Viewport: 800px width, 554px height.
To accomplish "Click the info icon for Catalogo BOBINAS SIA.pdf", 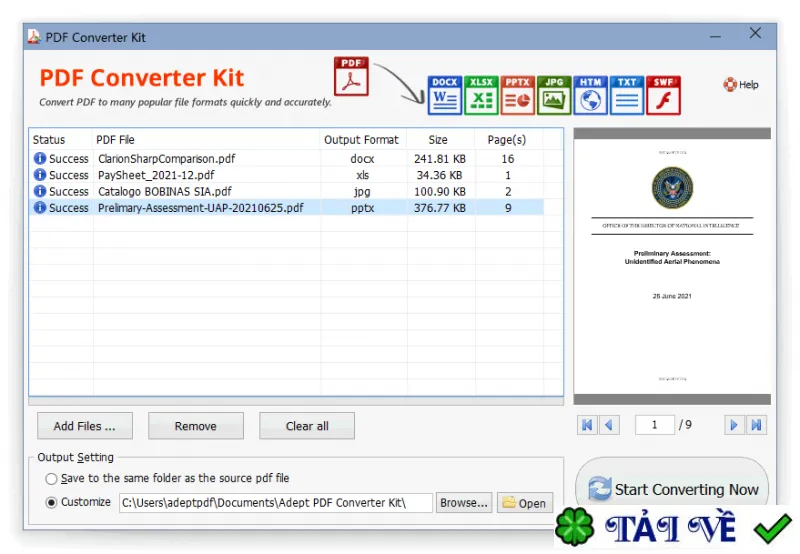I will pos(40,191).
